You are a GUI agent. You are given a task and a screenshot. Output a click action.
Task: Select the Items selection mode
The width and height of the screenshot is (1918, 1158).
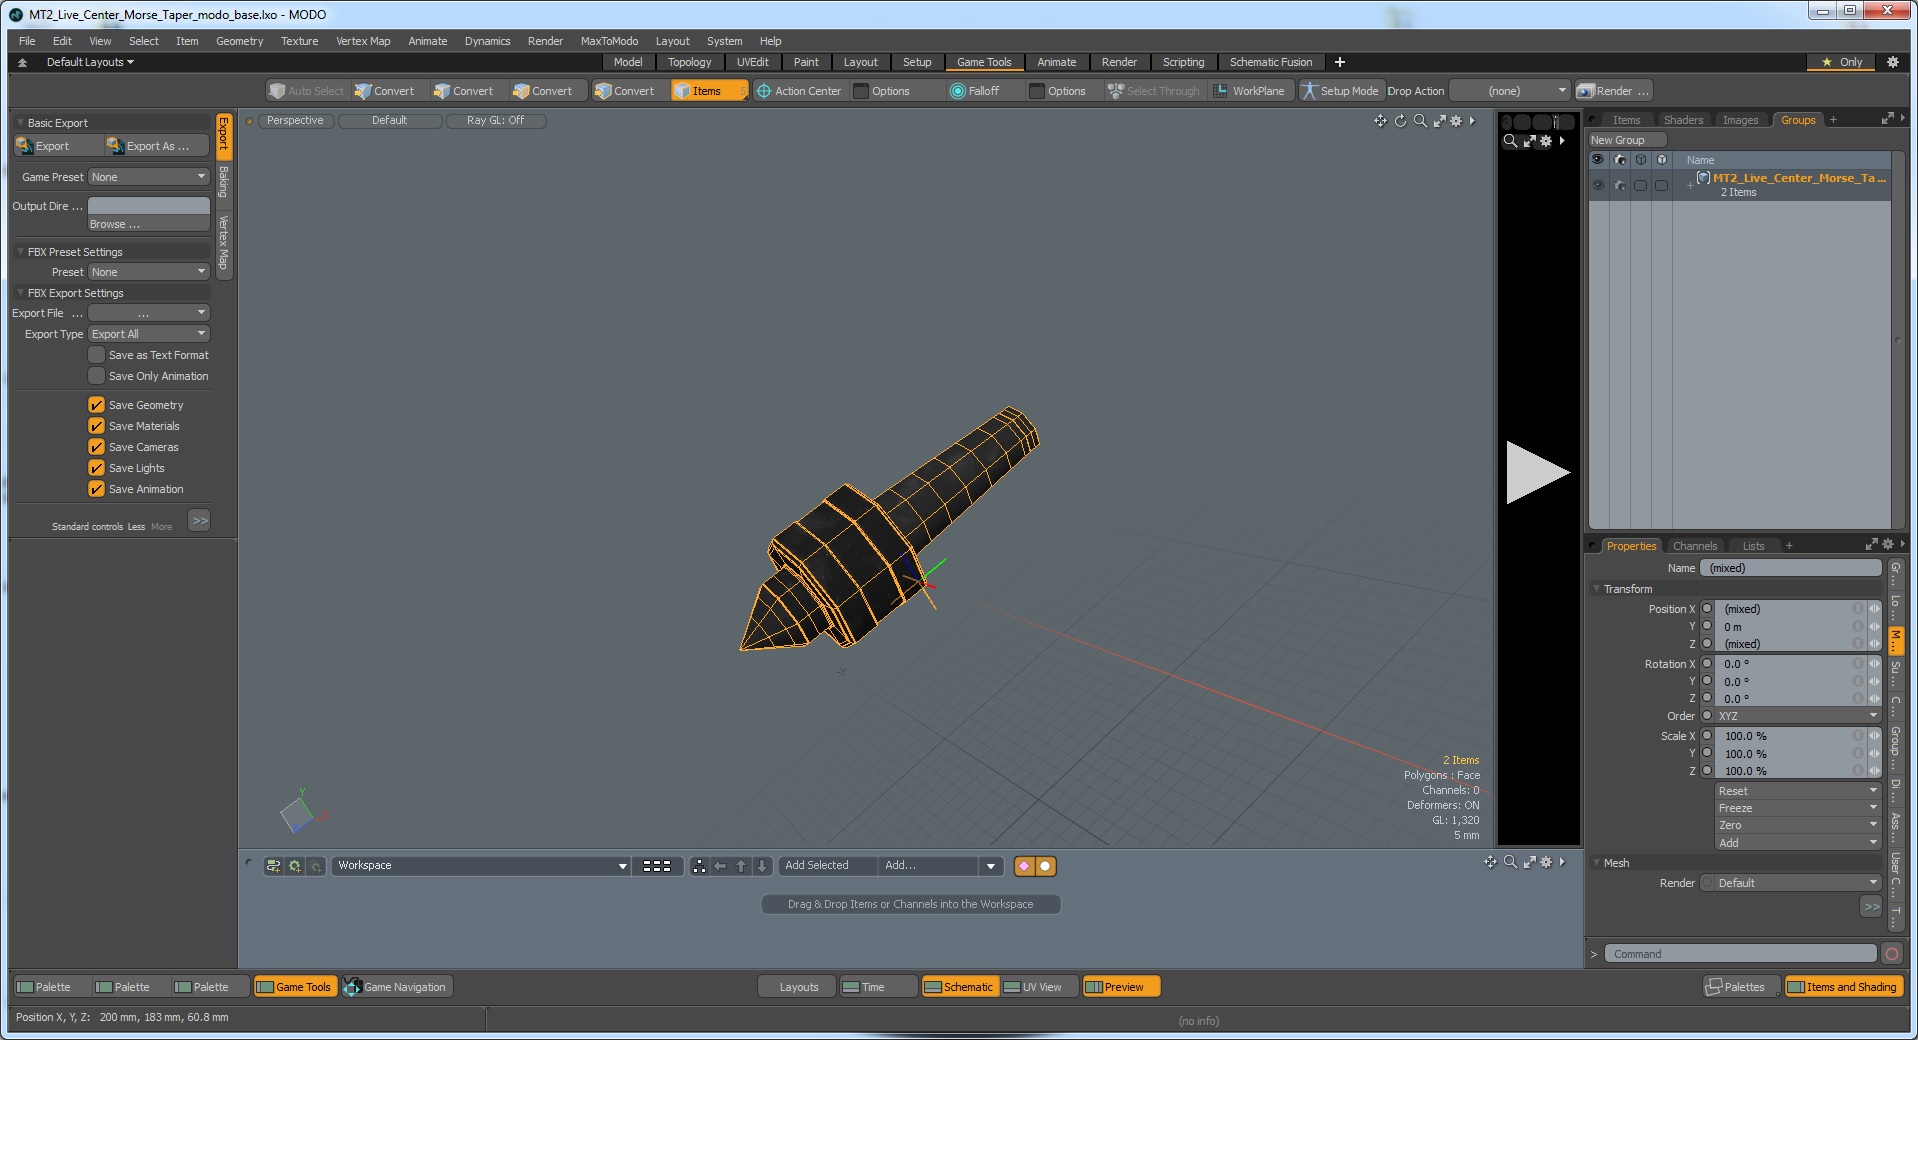pos(708,91)
